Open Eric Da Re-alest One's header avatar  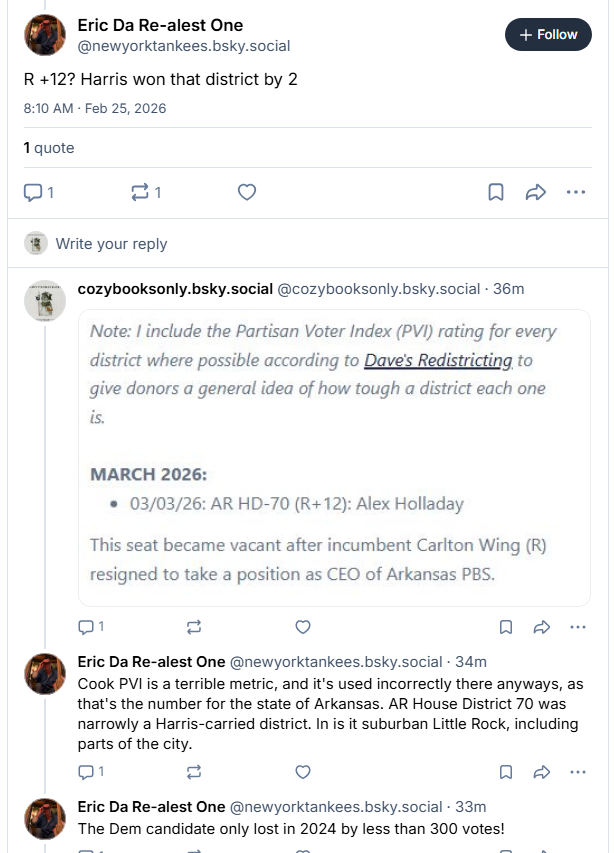pyautogui.click(x=45, y=35)
